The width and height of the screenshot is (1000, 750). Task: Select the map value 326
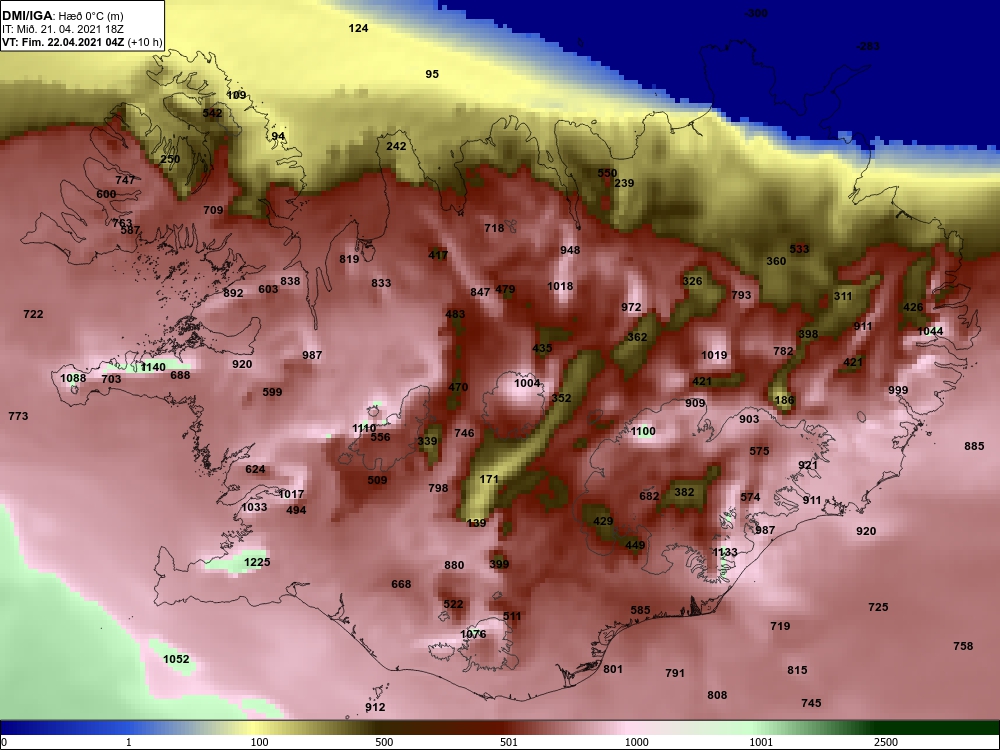point(692,281)
